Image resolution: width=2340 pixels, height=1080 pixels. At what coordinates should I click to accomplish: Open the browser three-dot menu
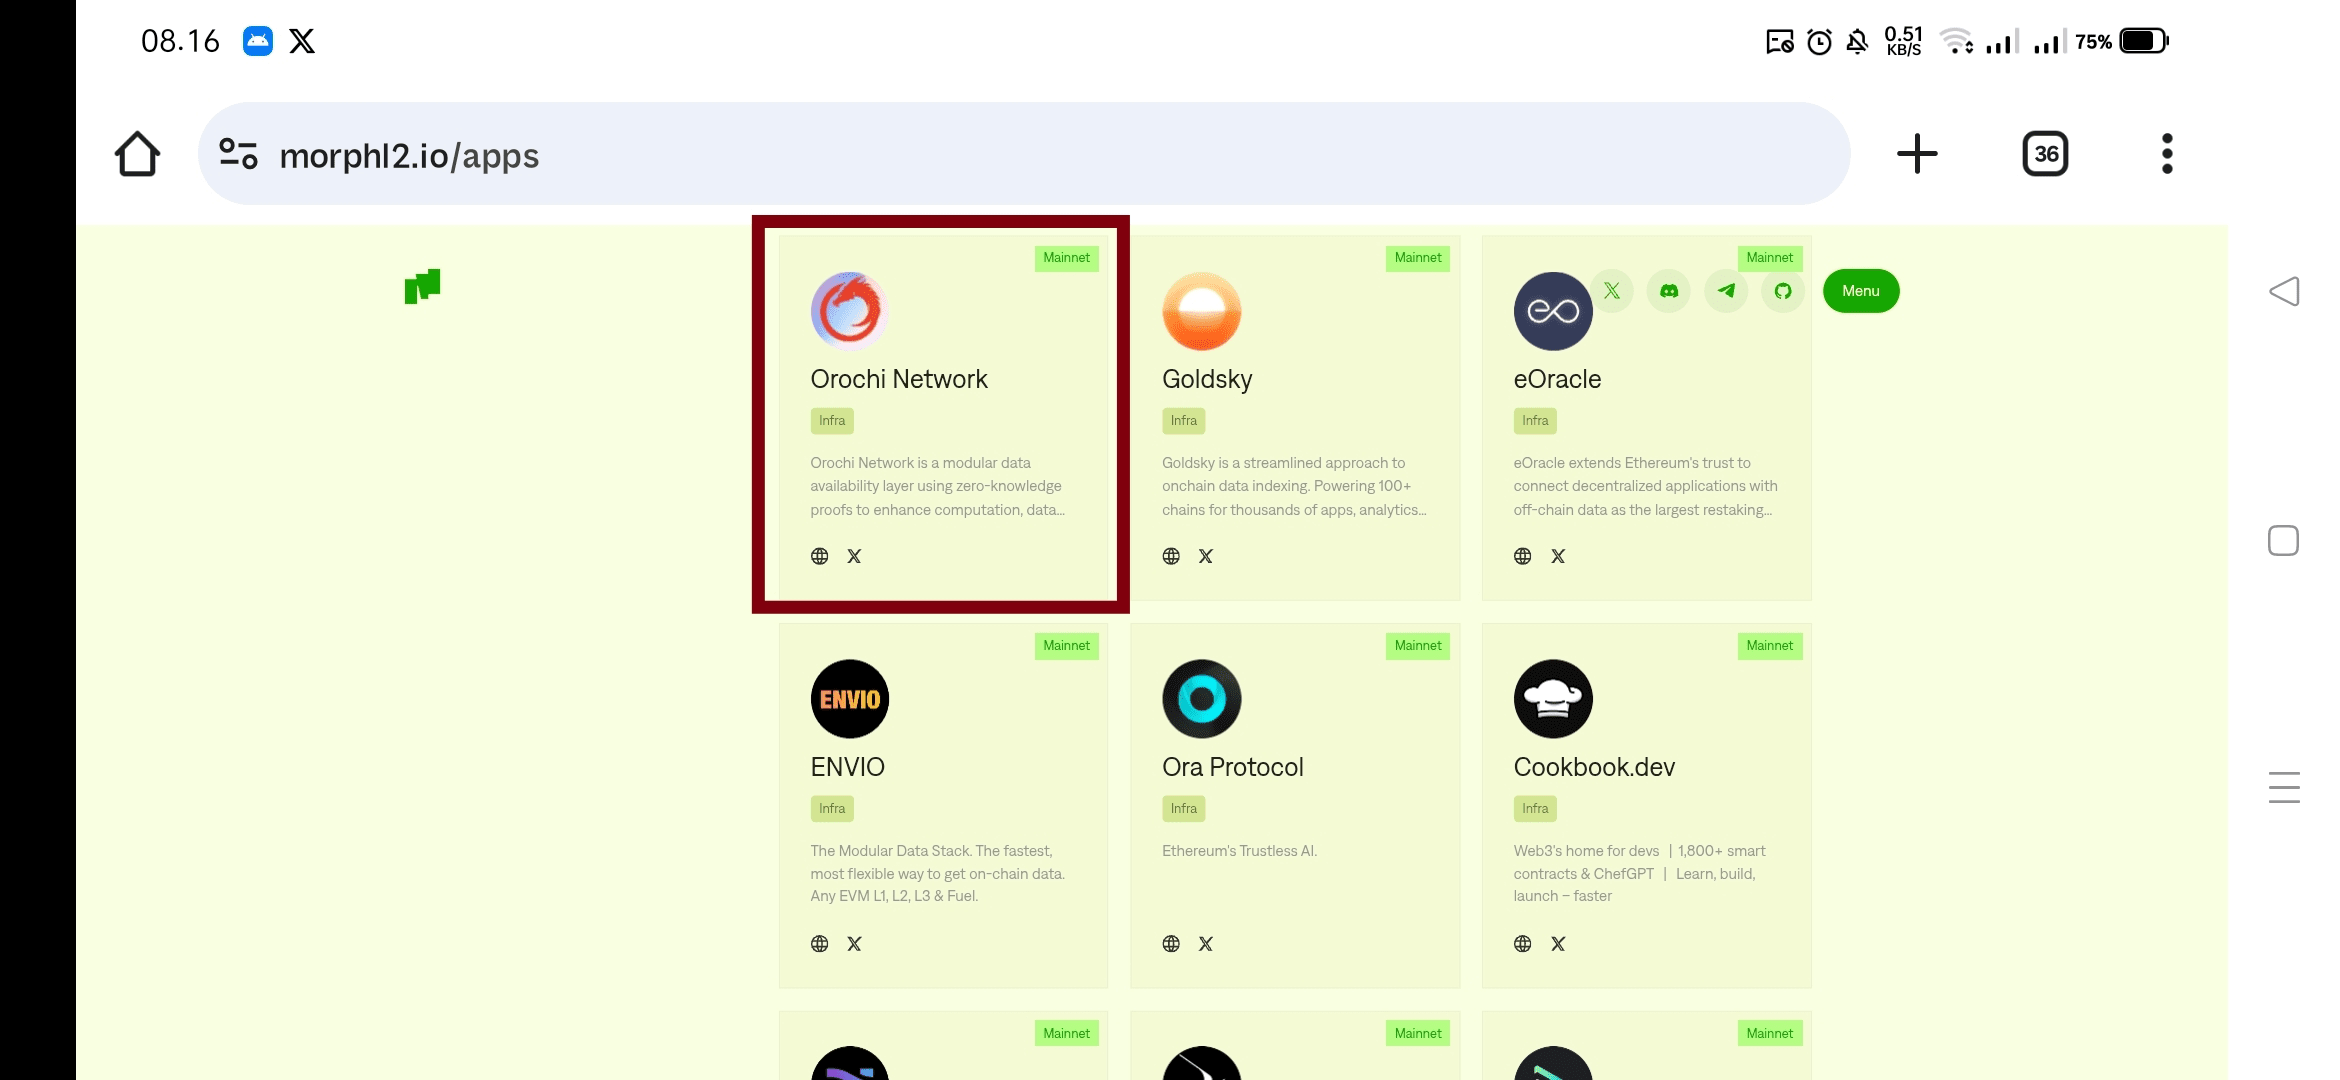coord(2166,154)
